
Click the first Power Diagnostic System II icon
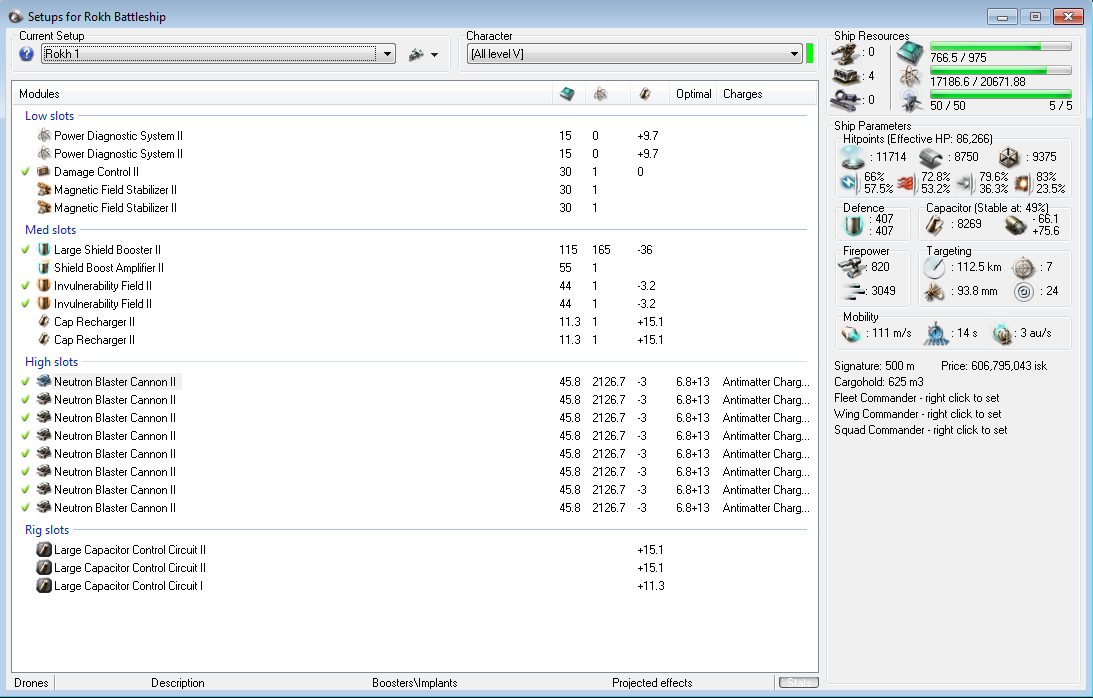click(44, 135)
